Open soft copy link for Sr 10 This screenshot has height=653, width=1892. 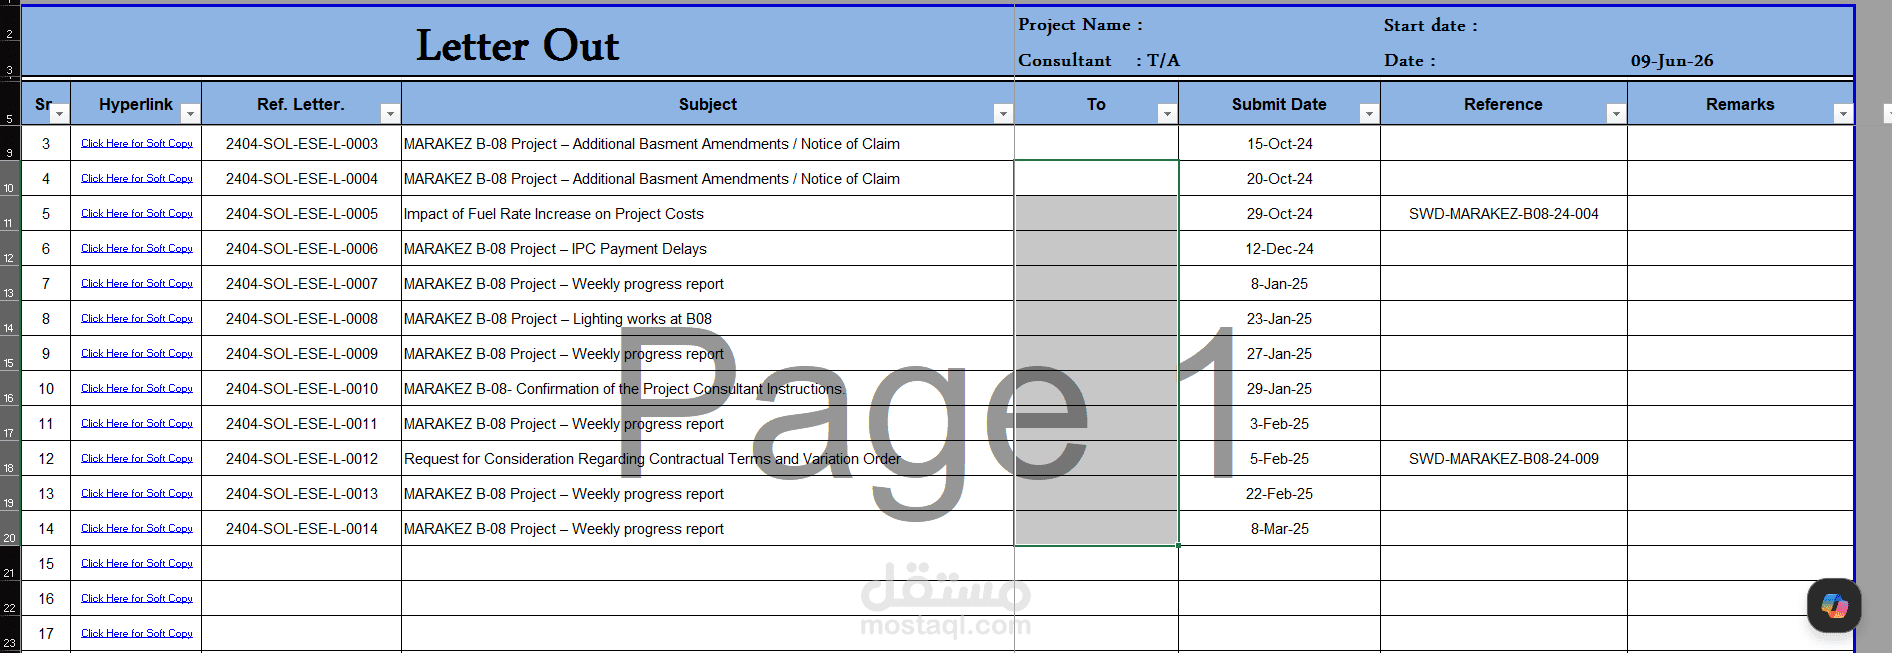point(137,389)
